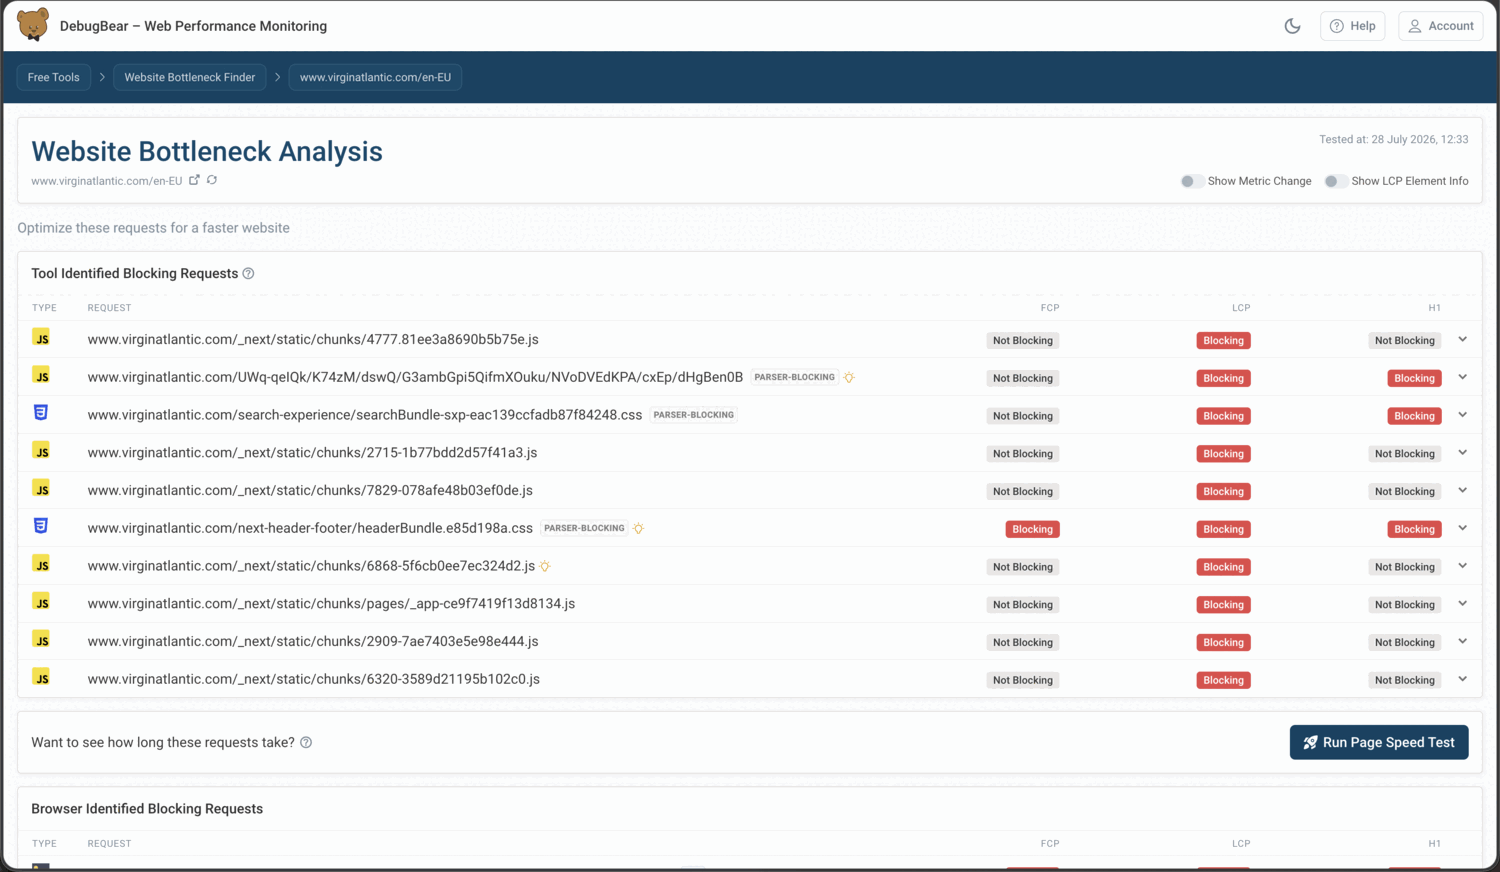The height and width of the screenshot is (872, 1500).
Task: Click help icon next to Tool Identified Blocking Requests
Action: click(x=249, y=273)
